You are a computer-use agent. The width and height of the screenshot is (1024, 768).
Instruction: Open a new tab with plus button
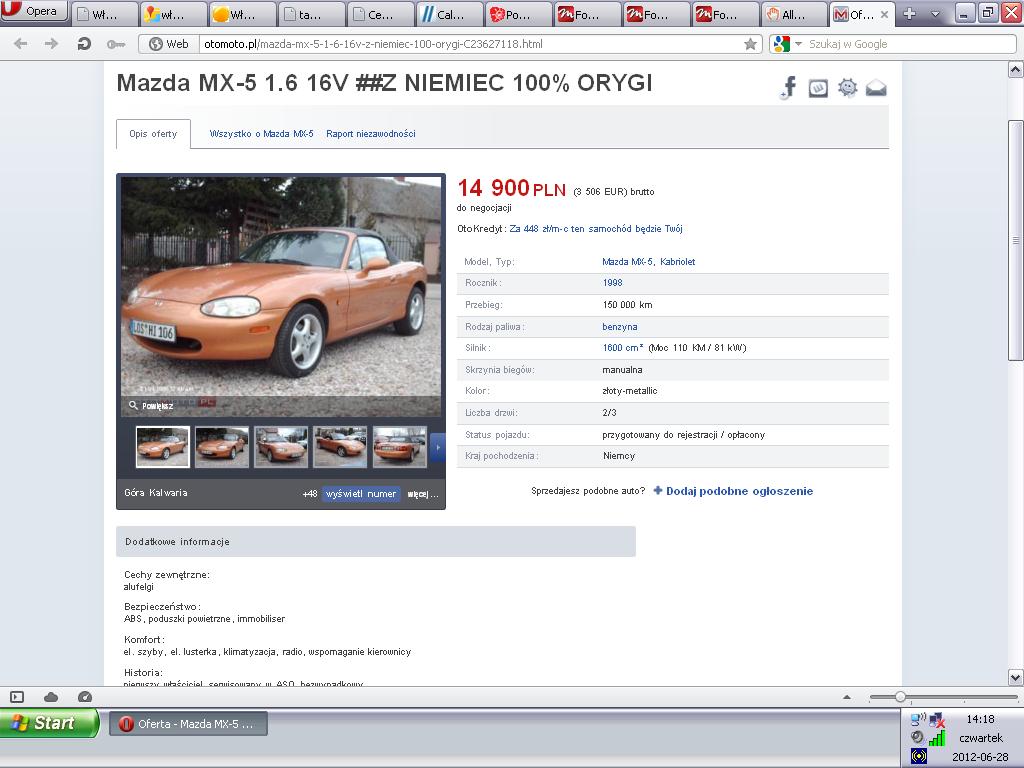point(909,13)
